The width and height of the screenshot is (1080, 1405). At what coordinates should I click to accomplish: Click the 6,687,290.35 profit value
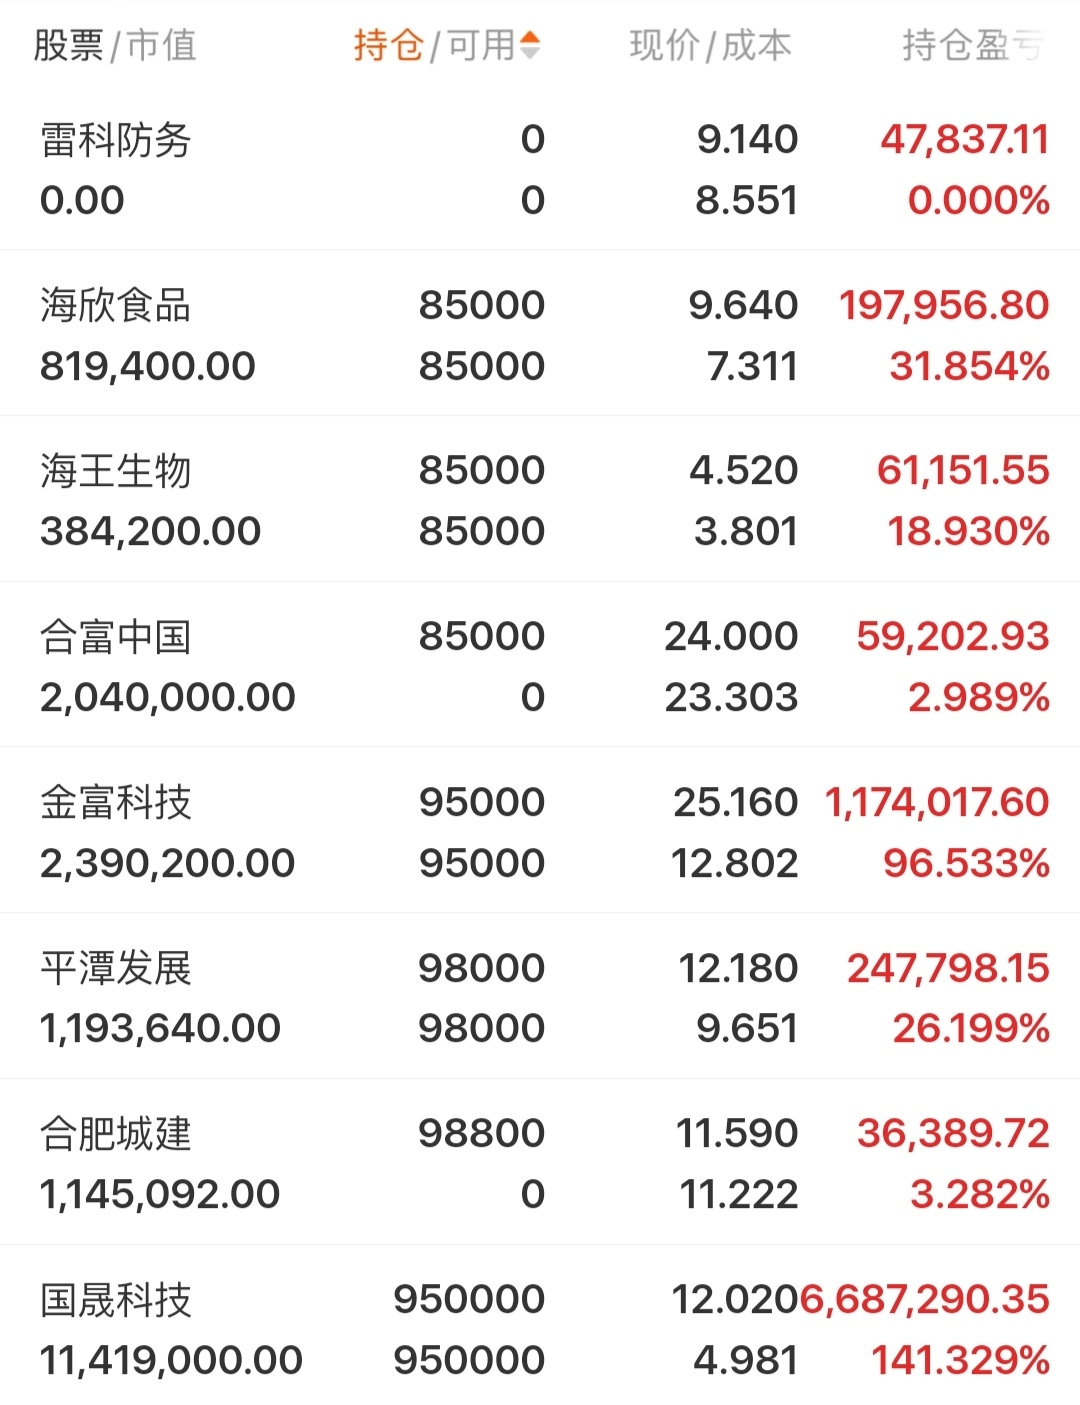[x=925, y=1299]
